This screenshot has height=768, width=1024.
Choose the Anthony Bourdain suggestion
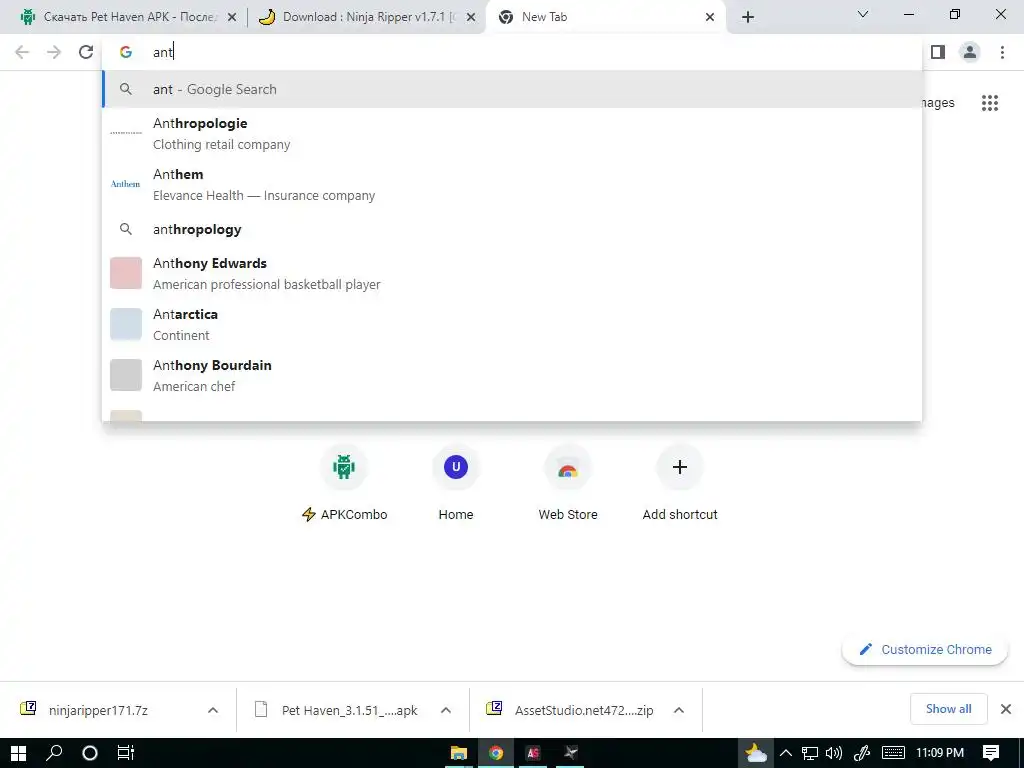[x=512, y=375]
